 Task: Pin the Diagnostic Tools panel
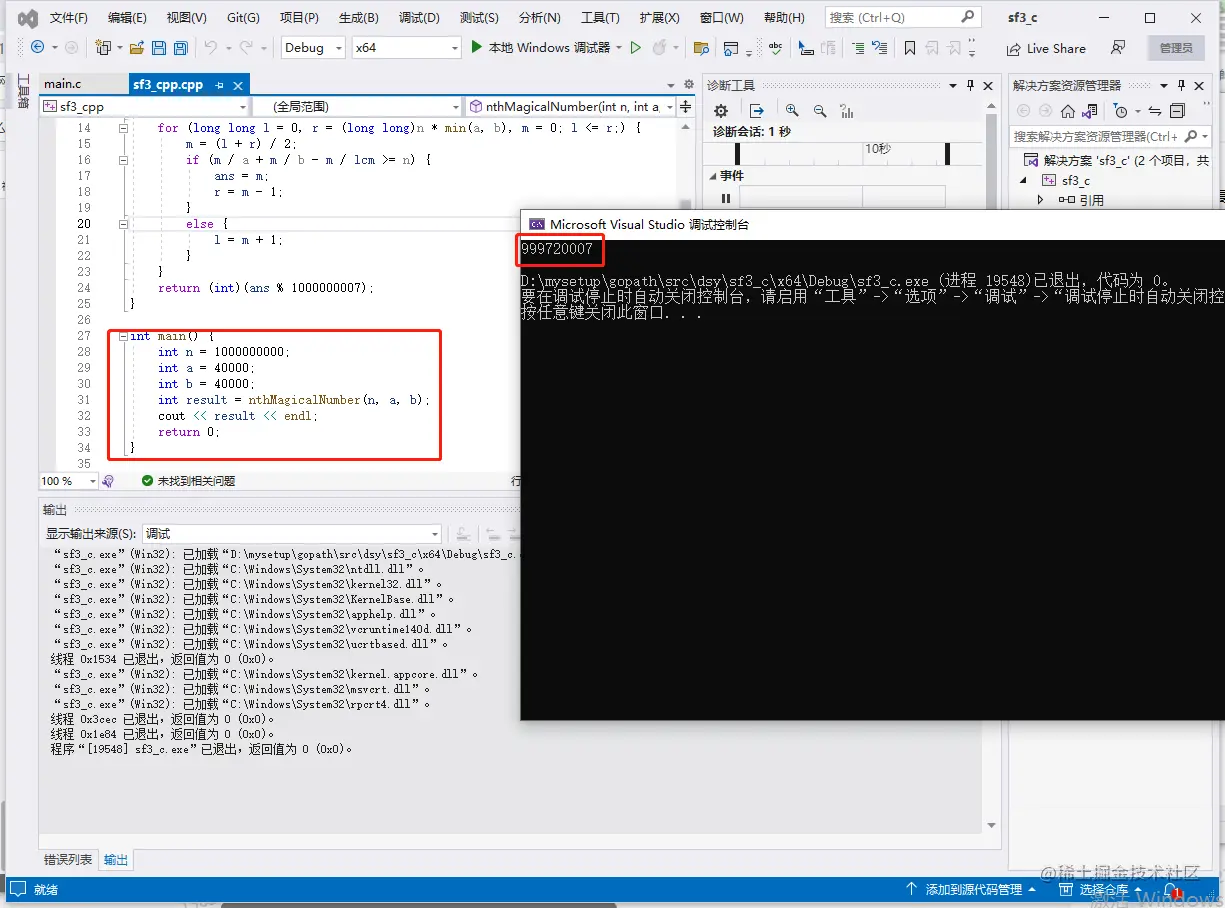pos(969,85)
